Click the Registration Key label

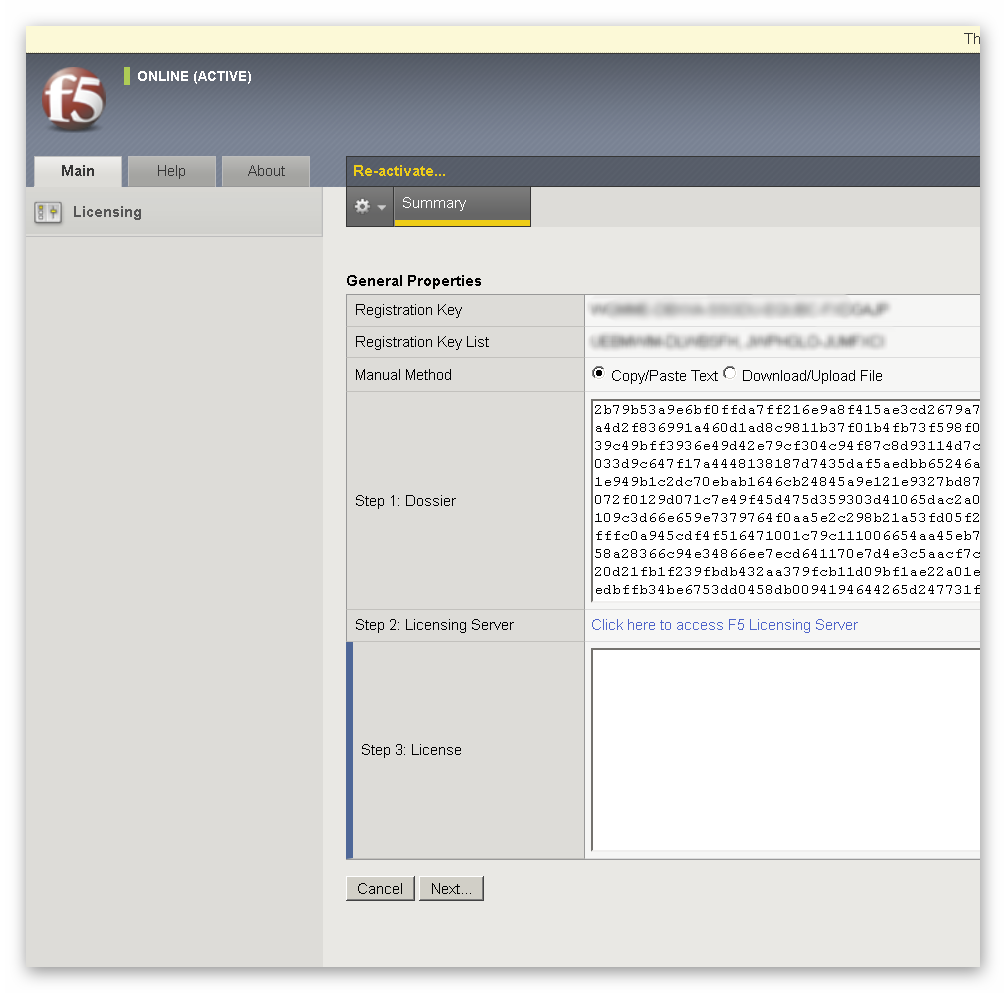(x=409, y=310)
